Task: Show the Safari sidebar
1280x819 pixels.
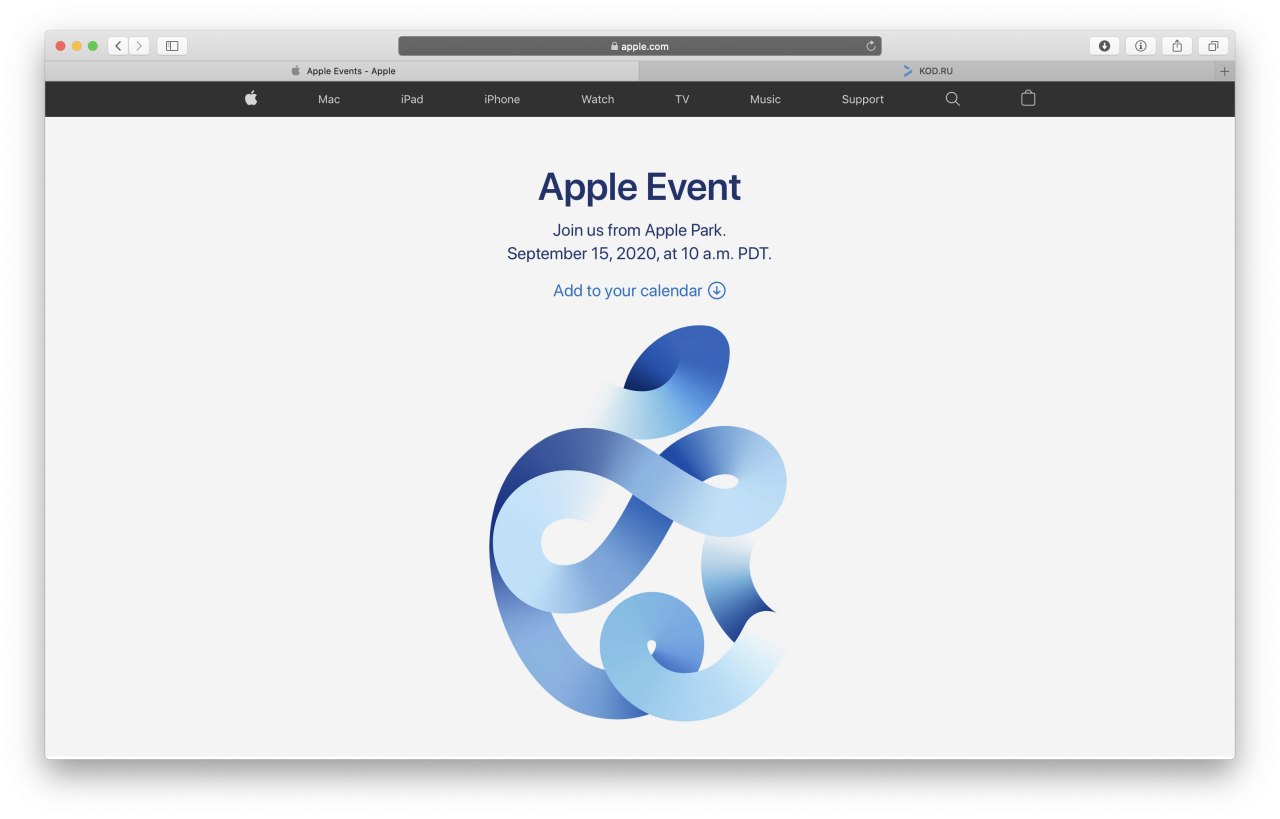Action: [172, 46]
